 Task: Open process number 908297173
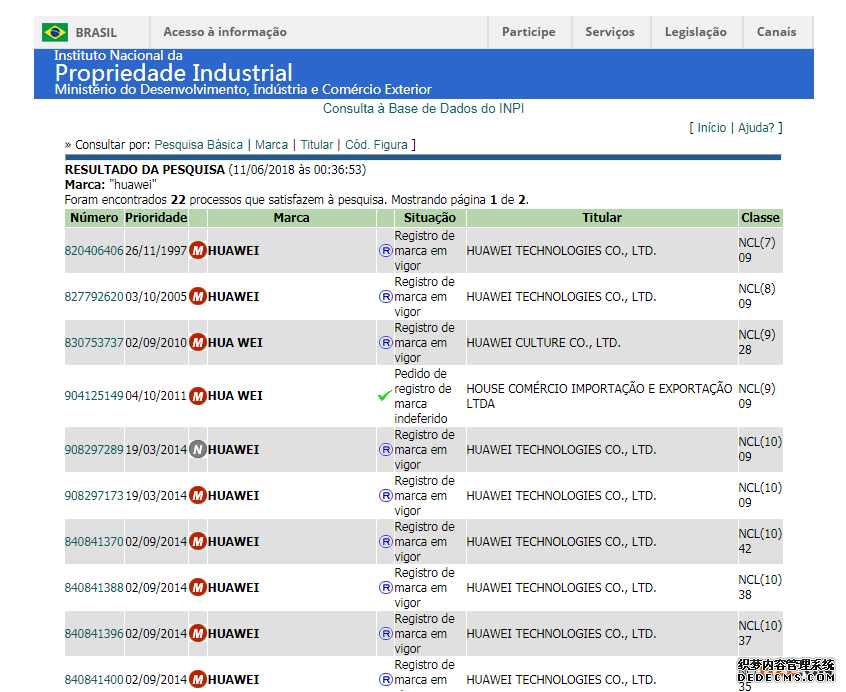pos(94,495)
